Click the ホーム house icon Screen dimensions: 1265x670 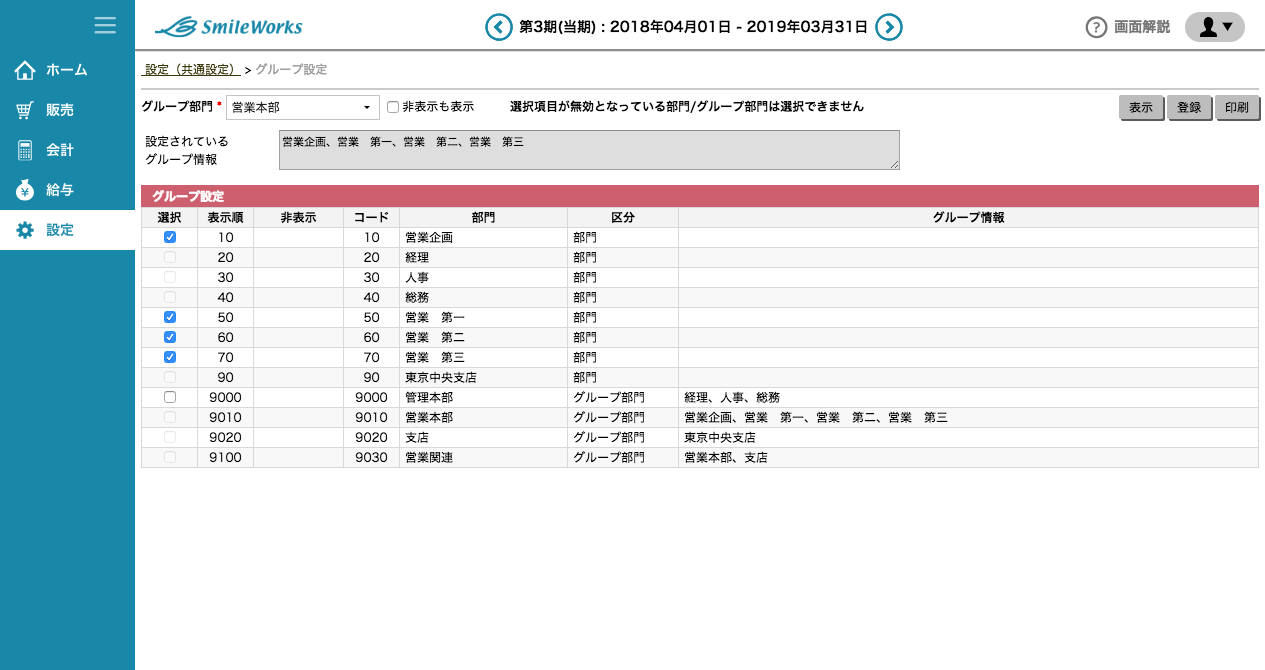point(25,70)
